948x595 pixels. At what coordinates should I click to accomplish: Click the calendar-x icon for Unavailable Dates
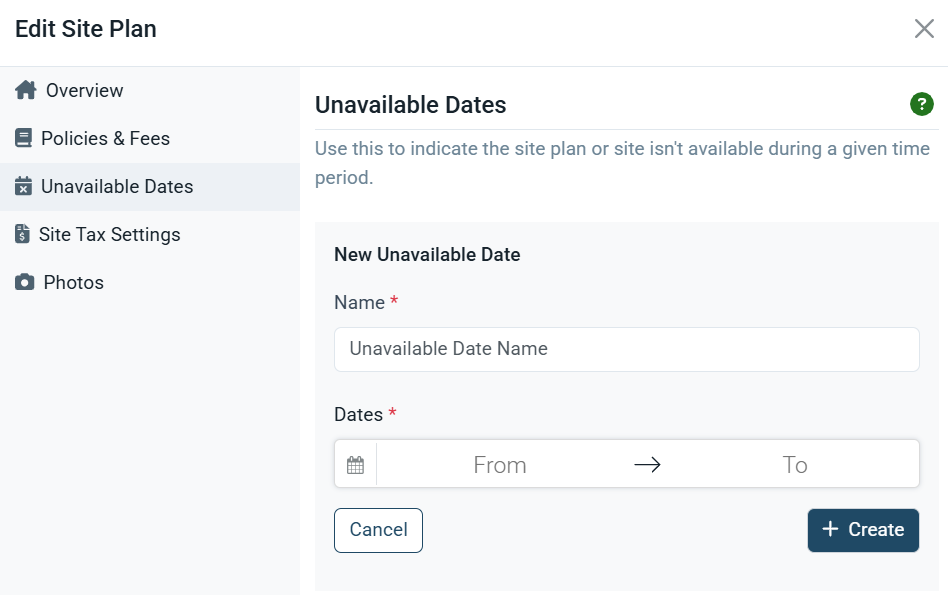[x=23, y=186]
